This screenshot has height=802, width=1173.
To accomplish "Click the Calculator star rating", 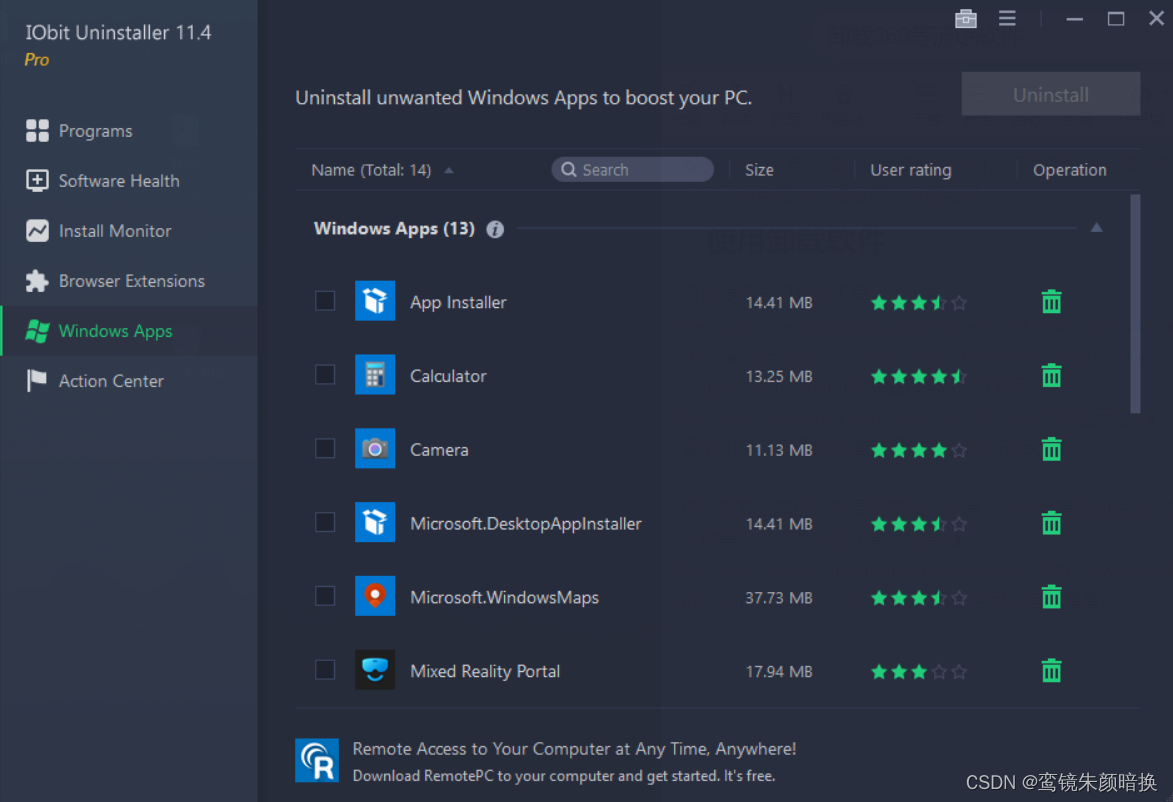I will (919, 376).
